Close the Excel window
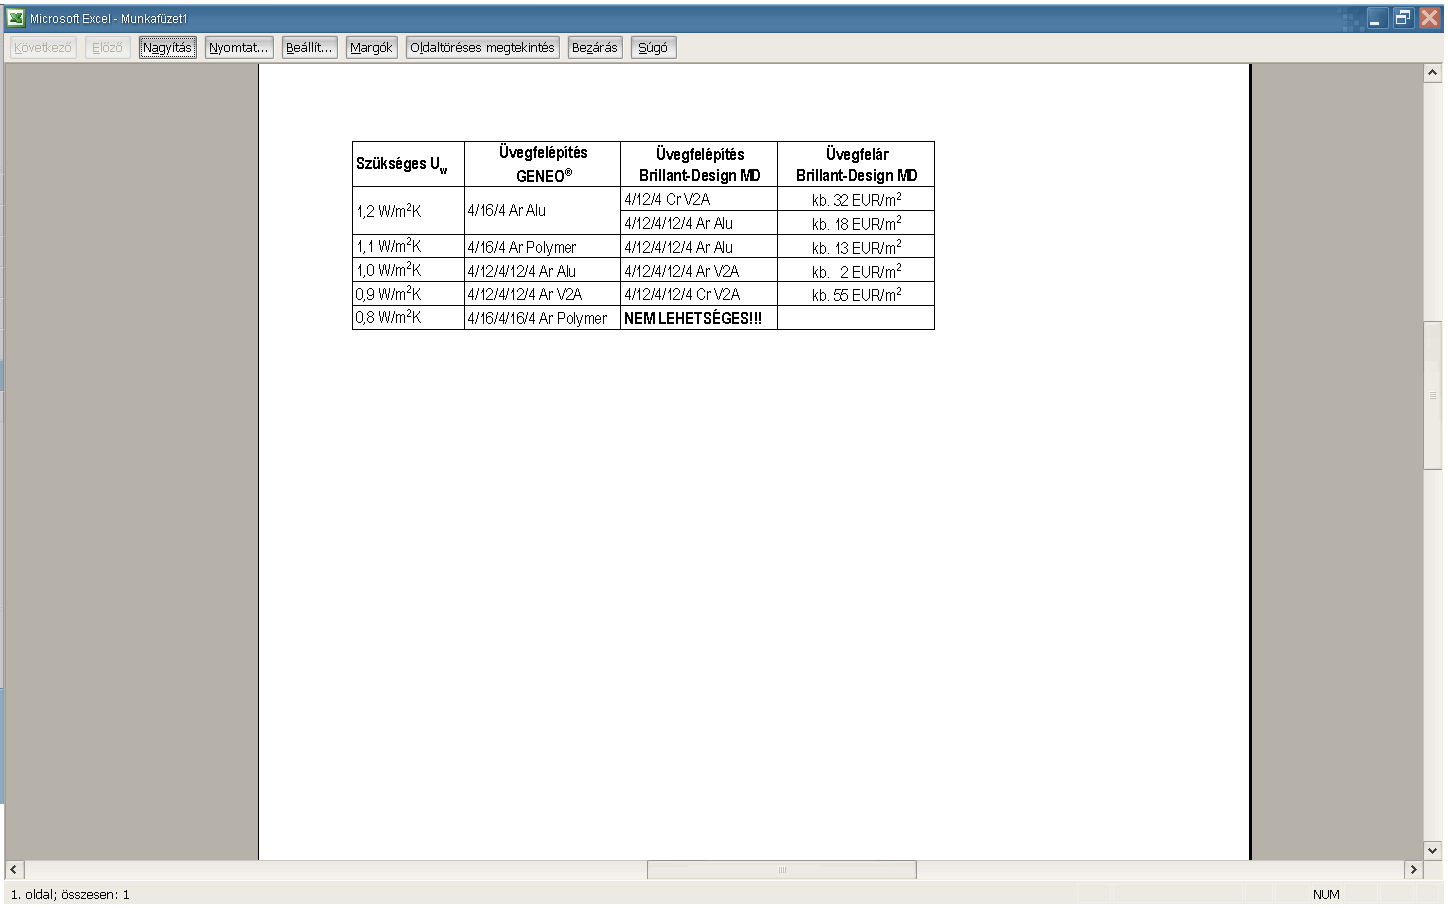 1430,18
